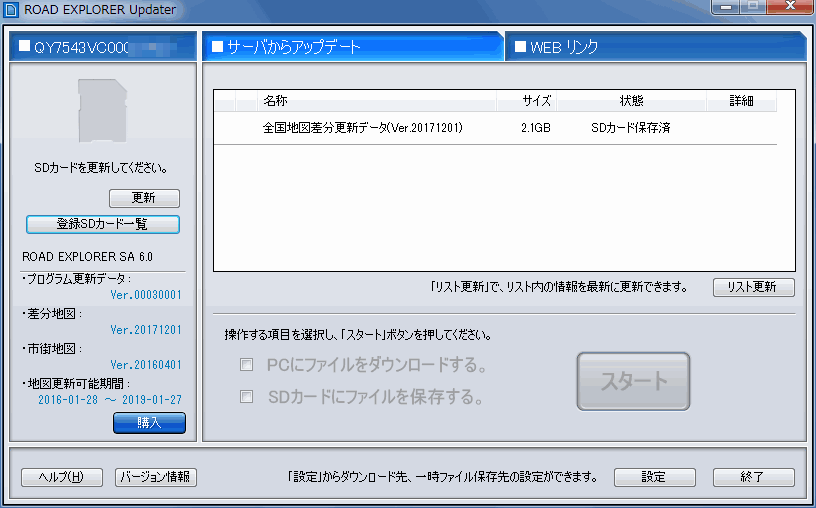Select the QY7543VC000 device tab
This screenshot has width=816, height=508.
pos(103,47)
